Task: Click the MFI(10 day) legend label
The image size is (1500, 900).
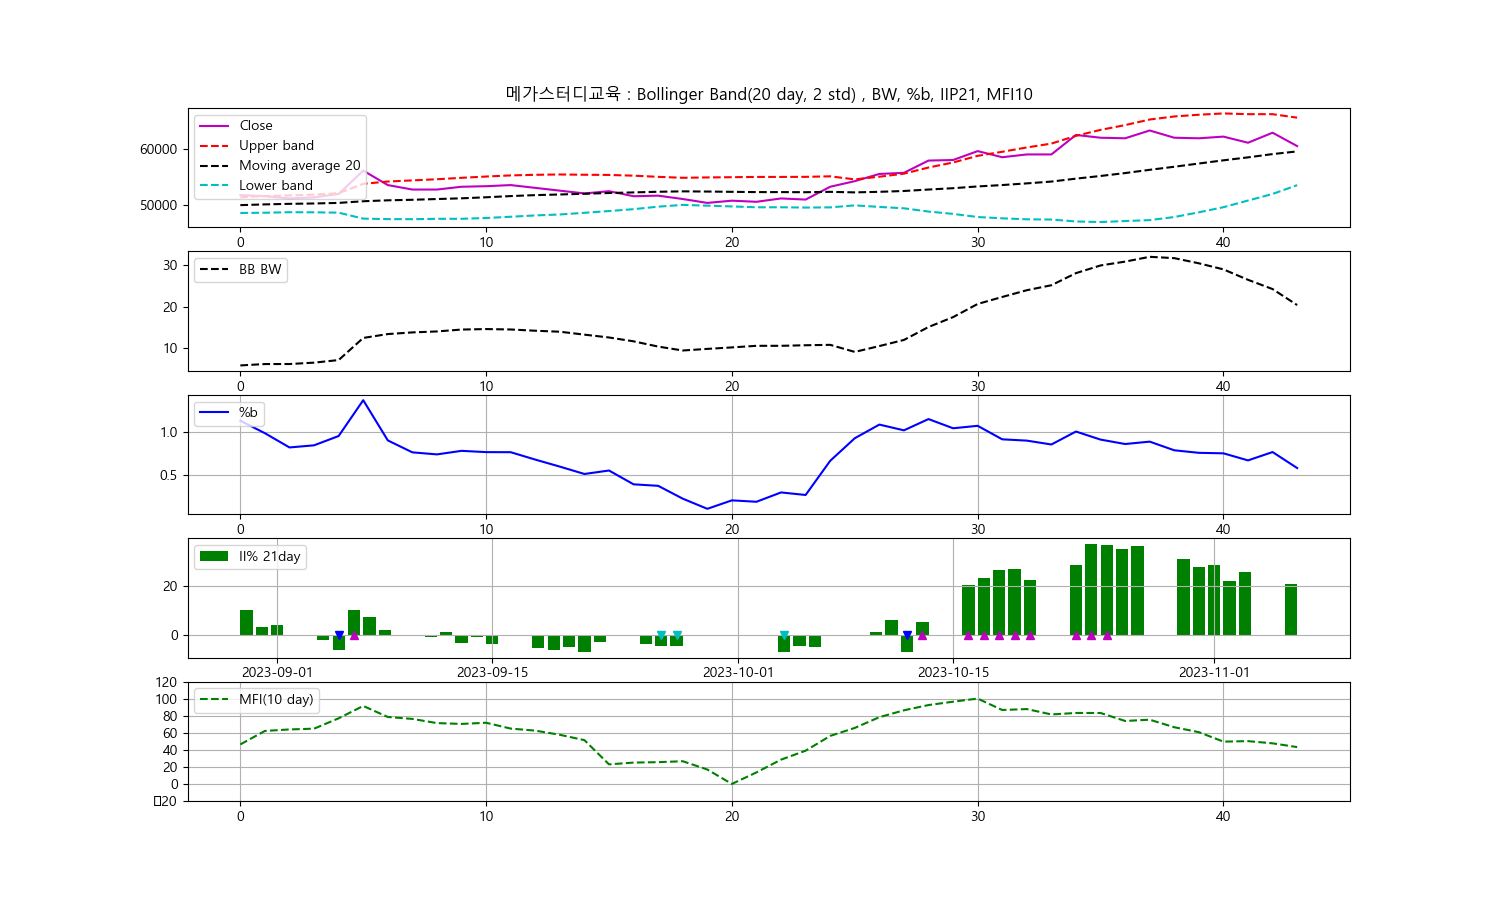Action: [x=276, y=700]
